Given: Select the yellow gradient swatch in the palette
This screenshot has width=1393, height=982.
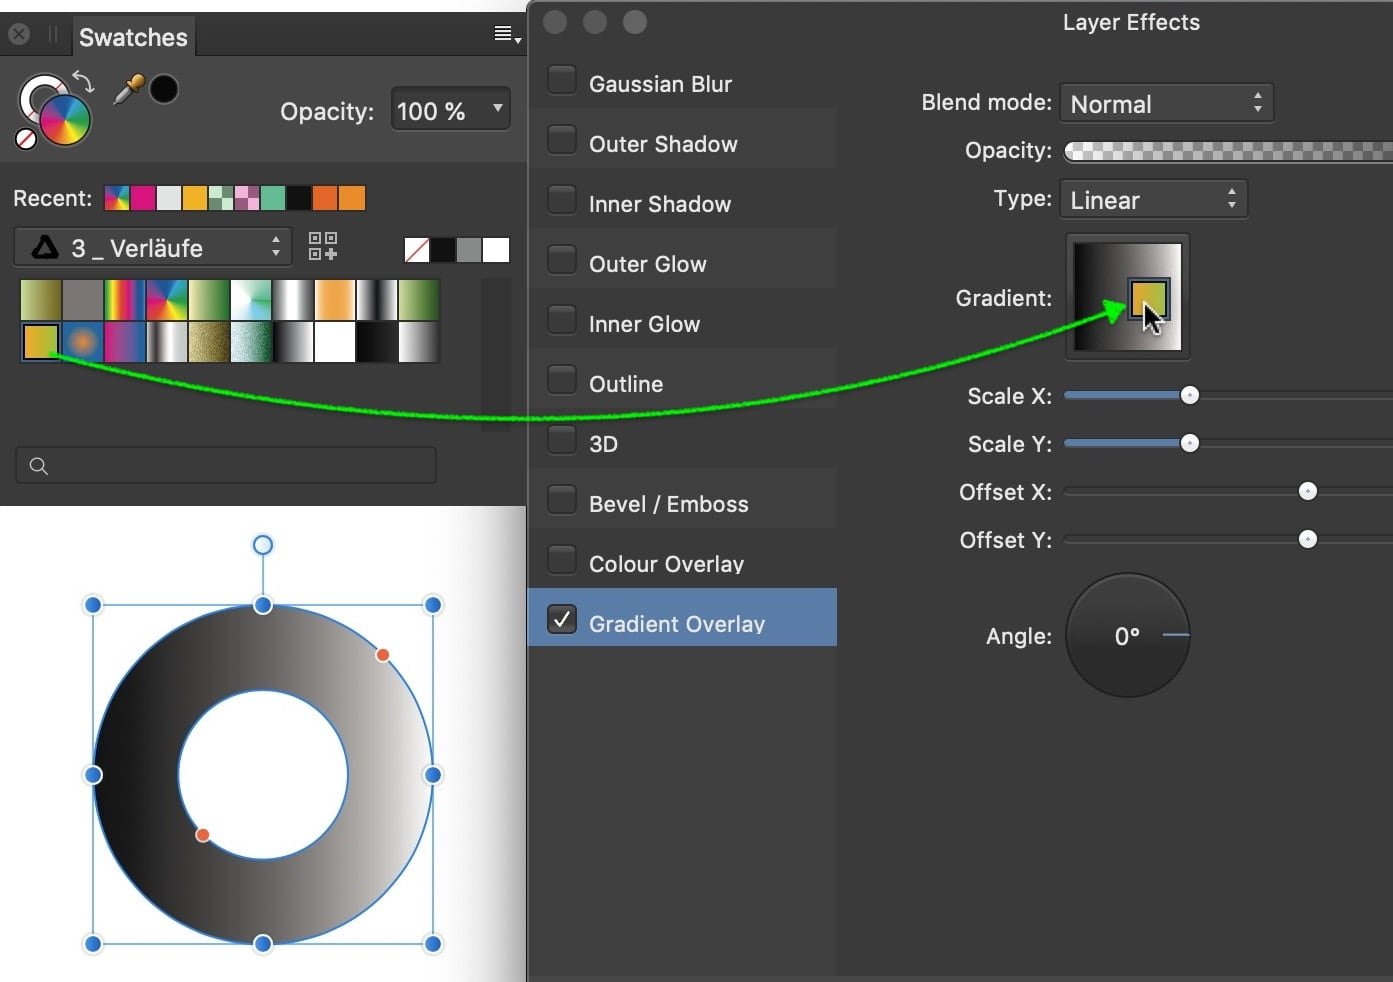Looking at the screenshot, I should point(40,341).
